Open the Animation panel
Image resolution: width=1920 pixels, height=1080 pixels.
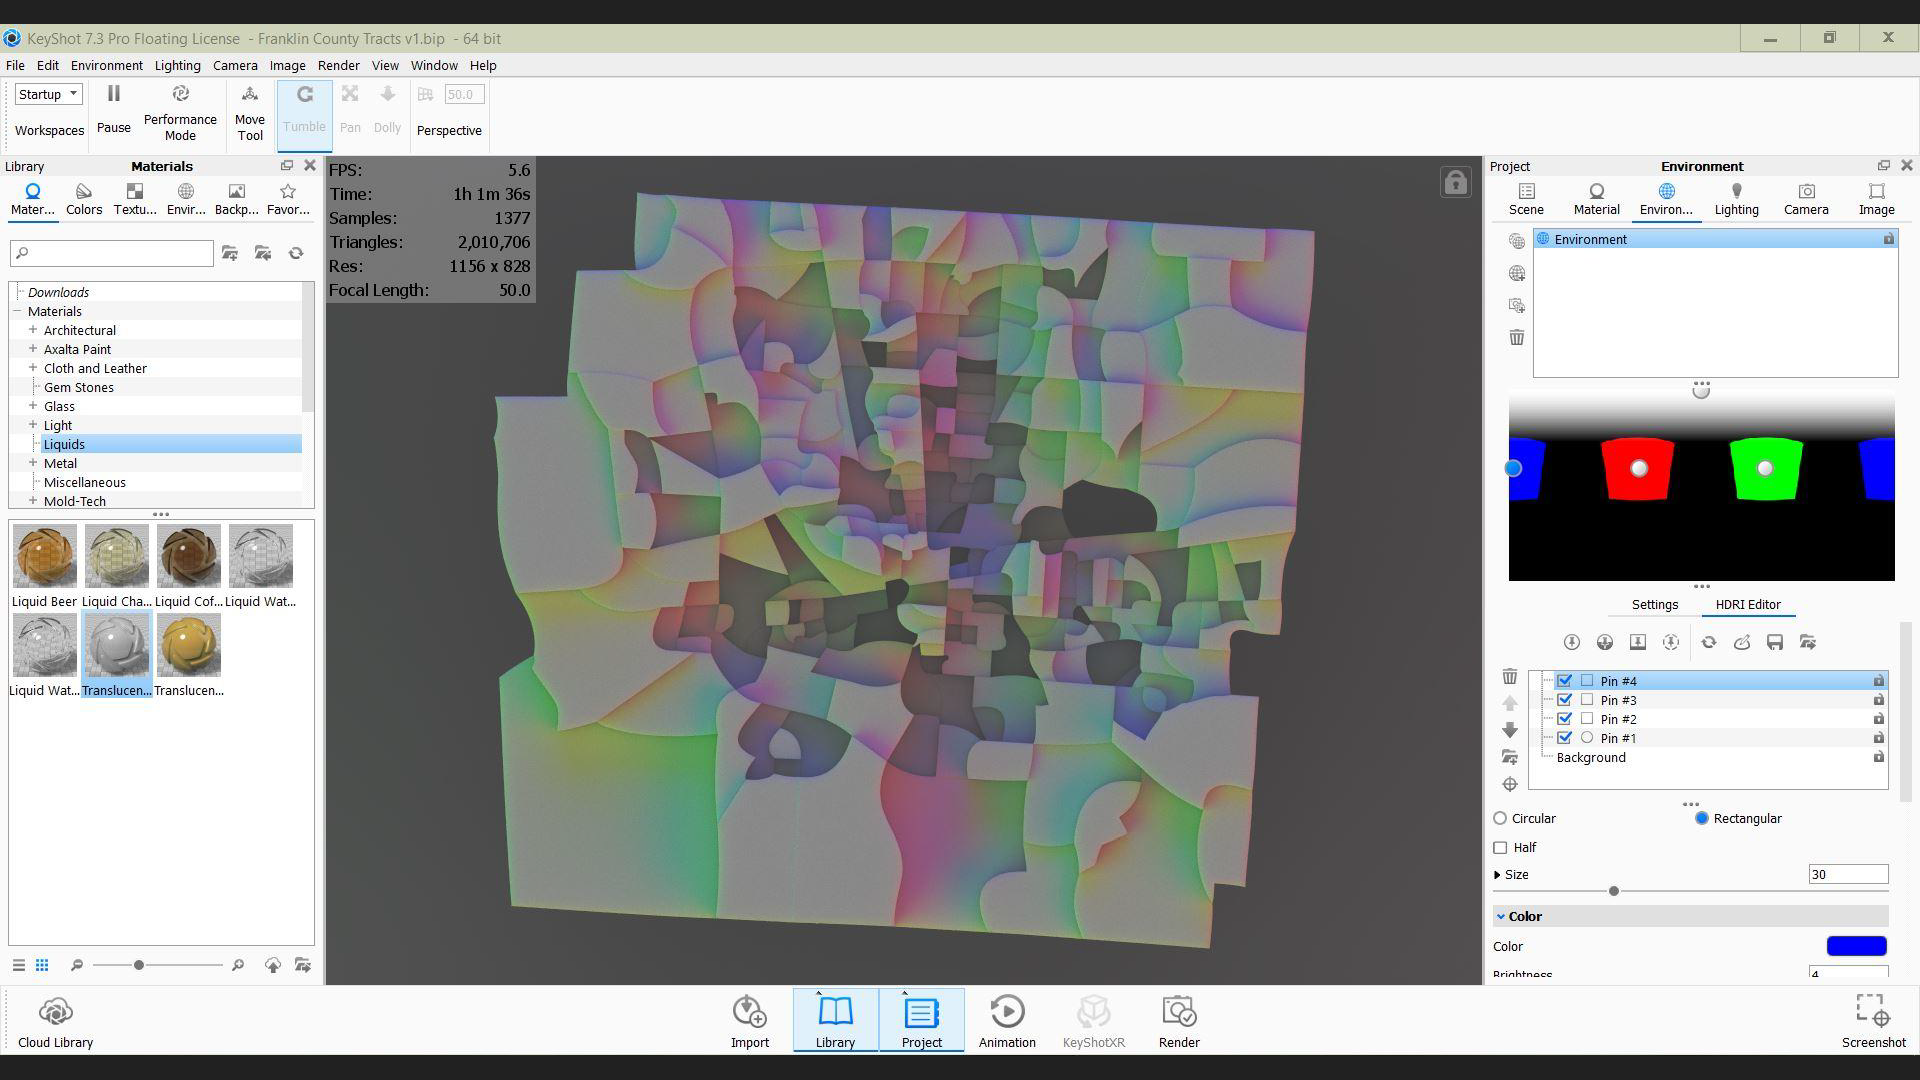pyautogui.click(x=1006, y=1013)
